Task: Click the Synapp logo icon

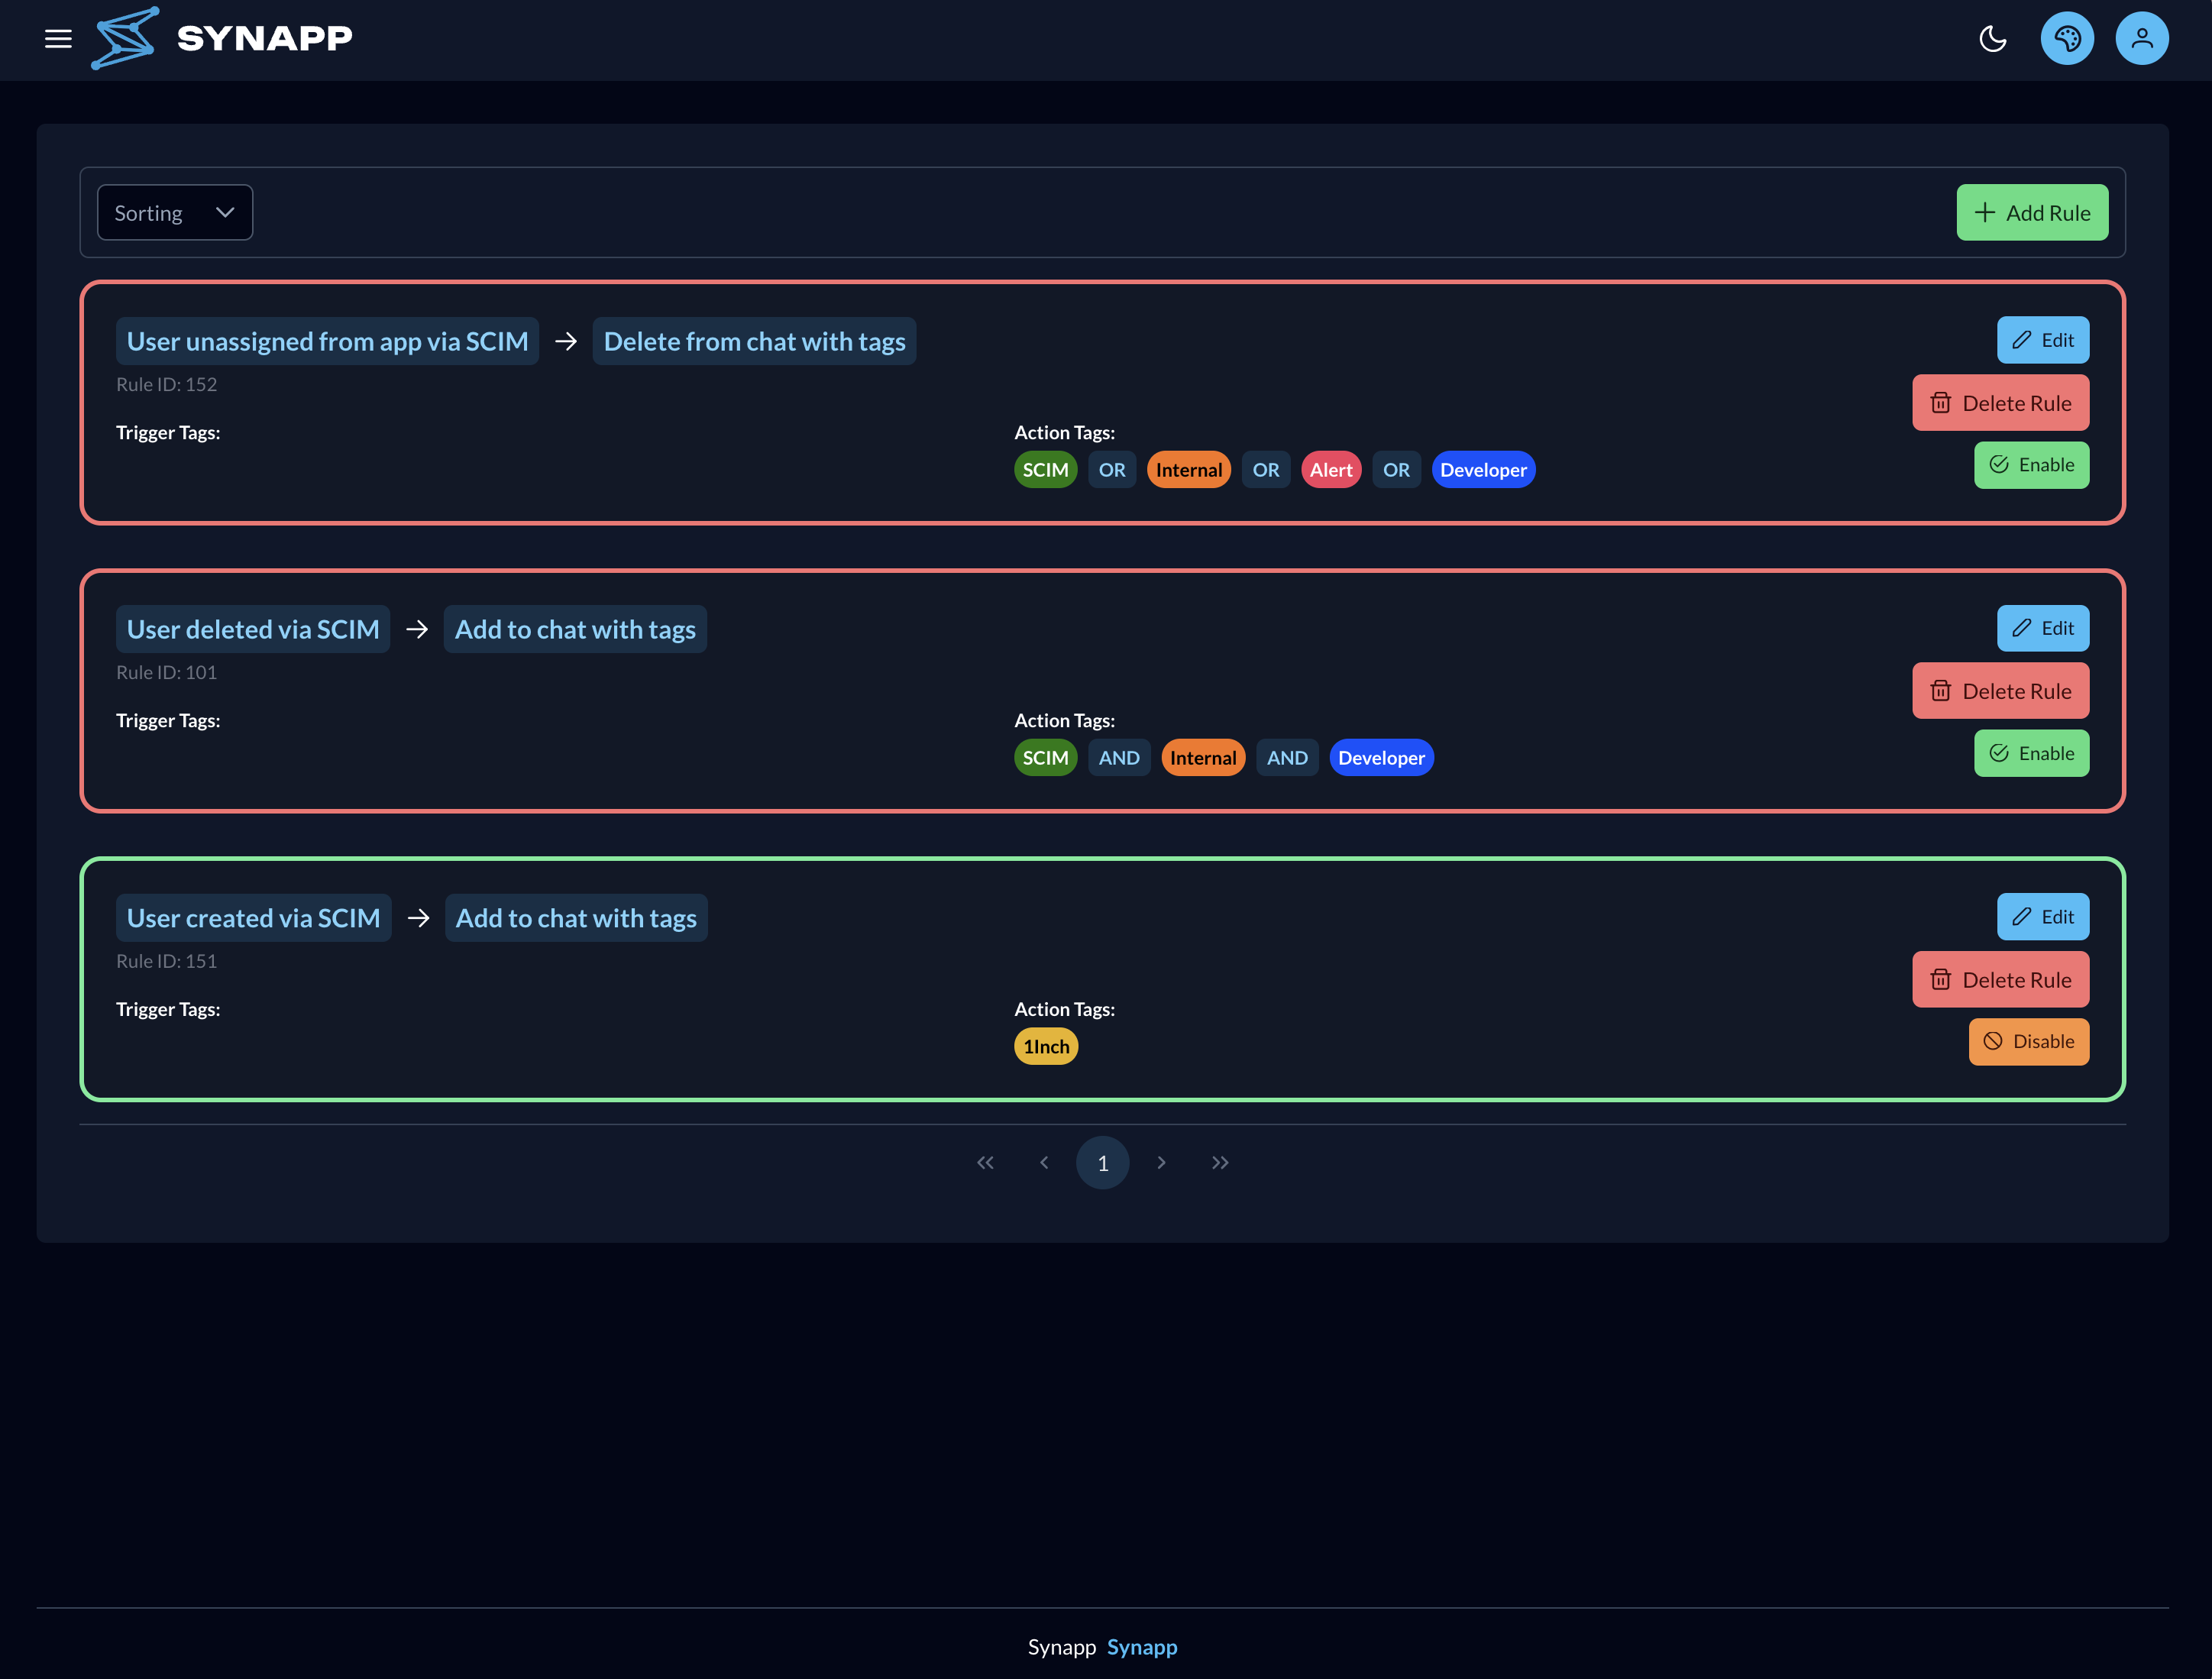Action: click(x=125, y=38)
